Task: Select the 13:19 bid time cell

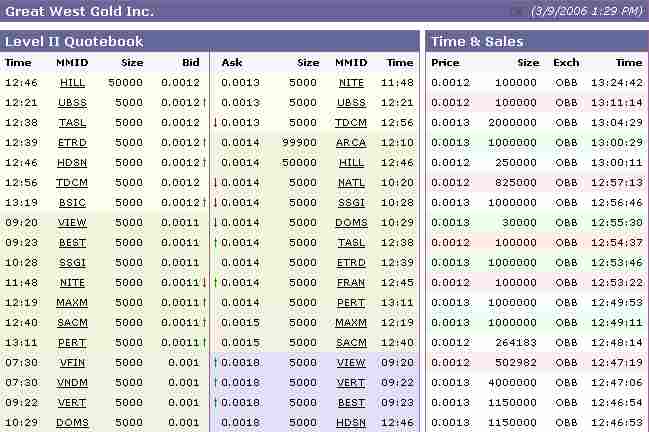Action: pyautogui.click(x=21, y=203)
